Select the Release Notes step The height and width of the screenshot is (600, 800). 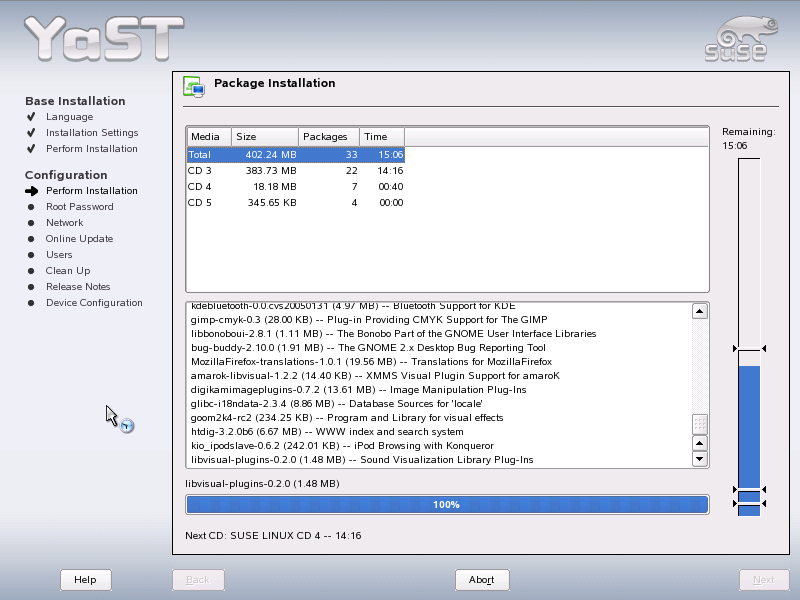pyautogui.click(x=78, y=287)
